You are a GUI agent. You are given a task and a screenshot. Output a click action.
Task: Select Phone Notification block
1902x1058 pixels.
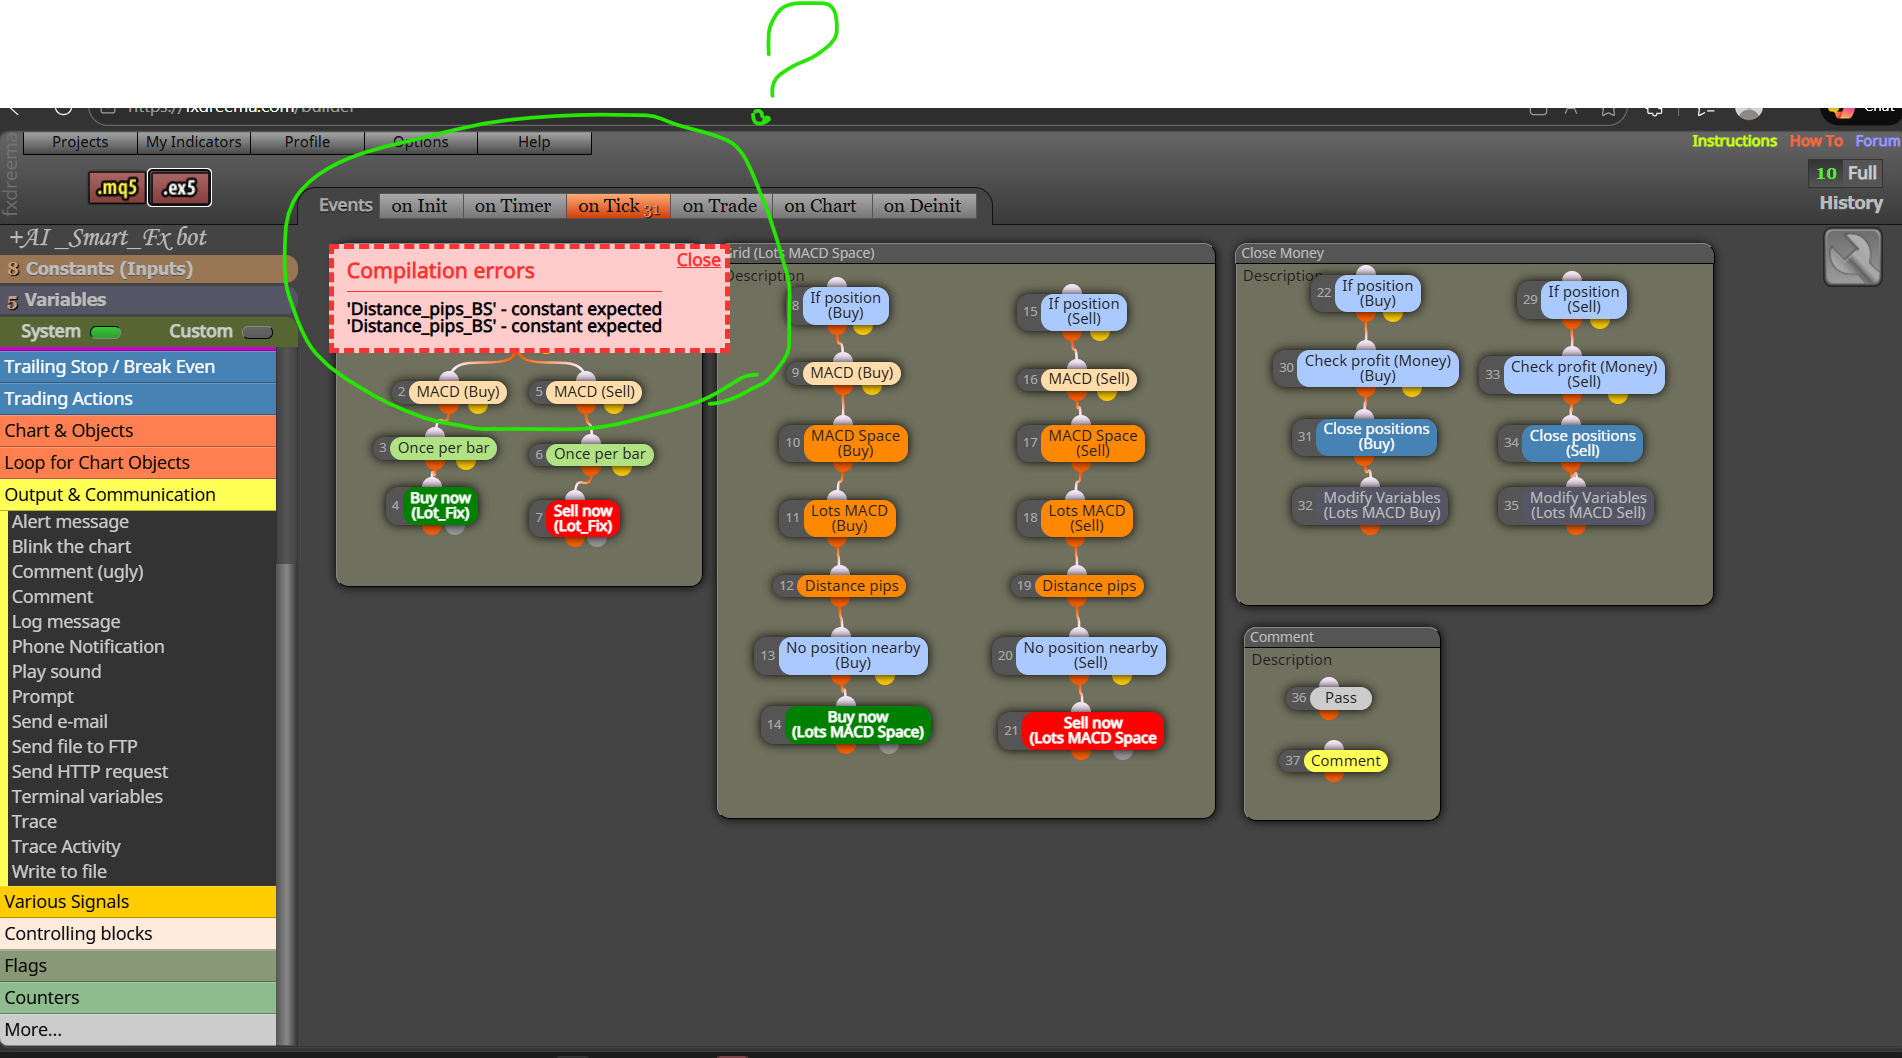click(x=88, y=647)
